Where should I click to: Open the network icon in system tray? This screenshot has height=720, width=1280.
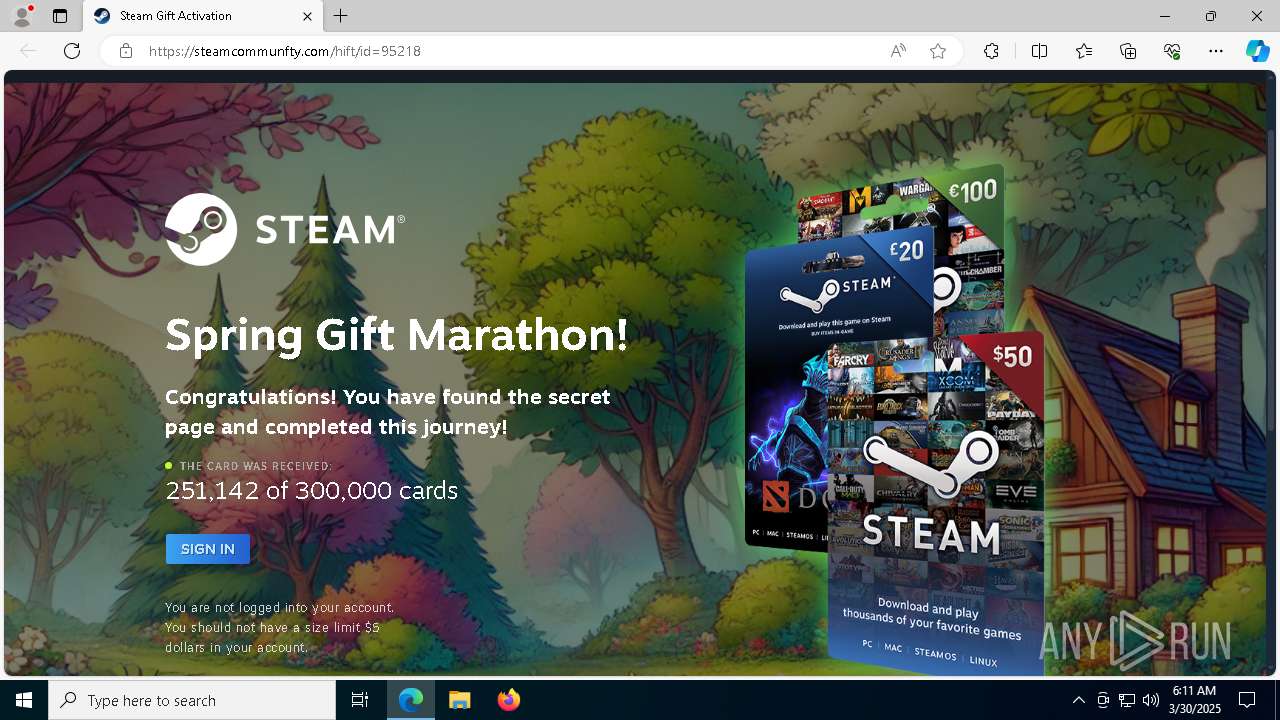1127,700
